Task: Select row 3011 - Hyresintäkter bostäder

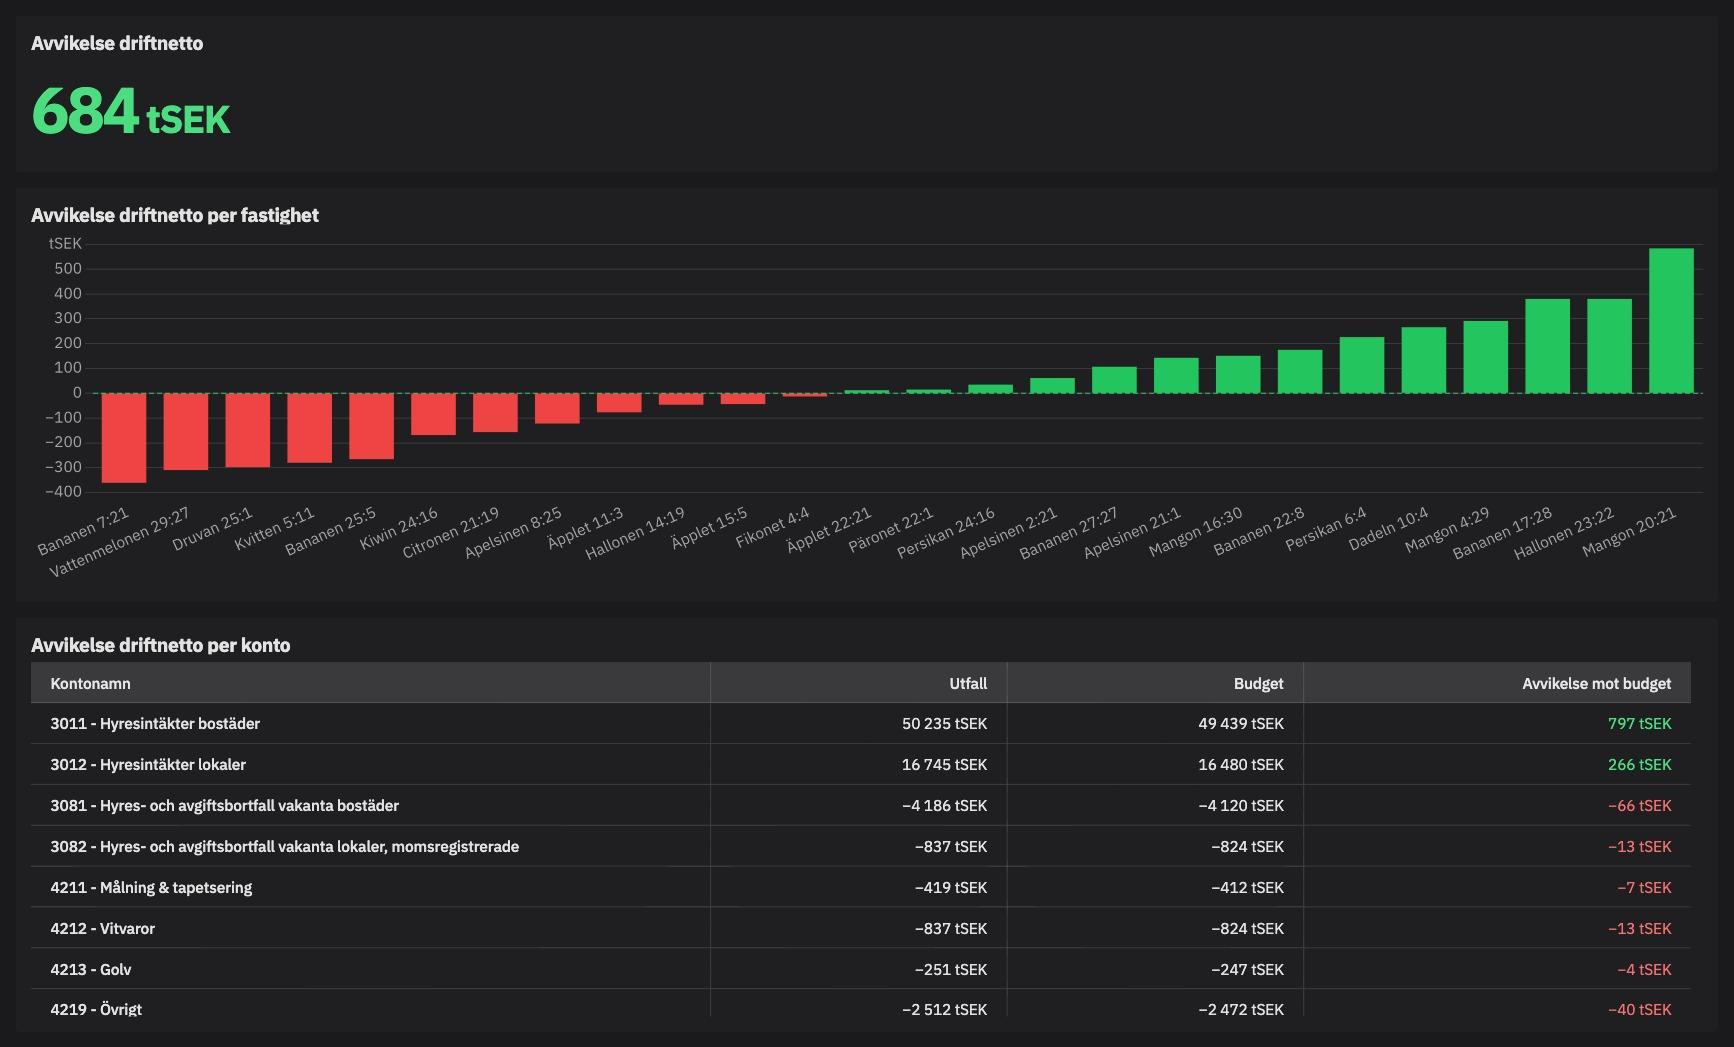Action: pyautogui.click(x=861, y=723)
